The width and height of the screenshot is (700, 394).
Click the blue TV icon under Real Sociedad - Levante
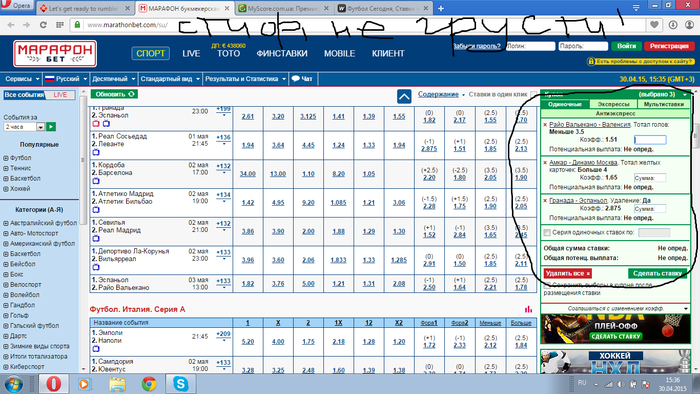click(96, 152)
